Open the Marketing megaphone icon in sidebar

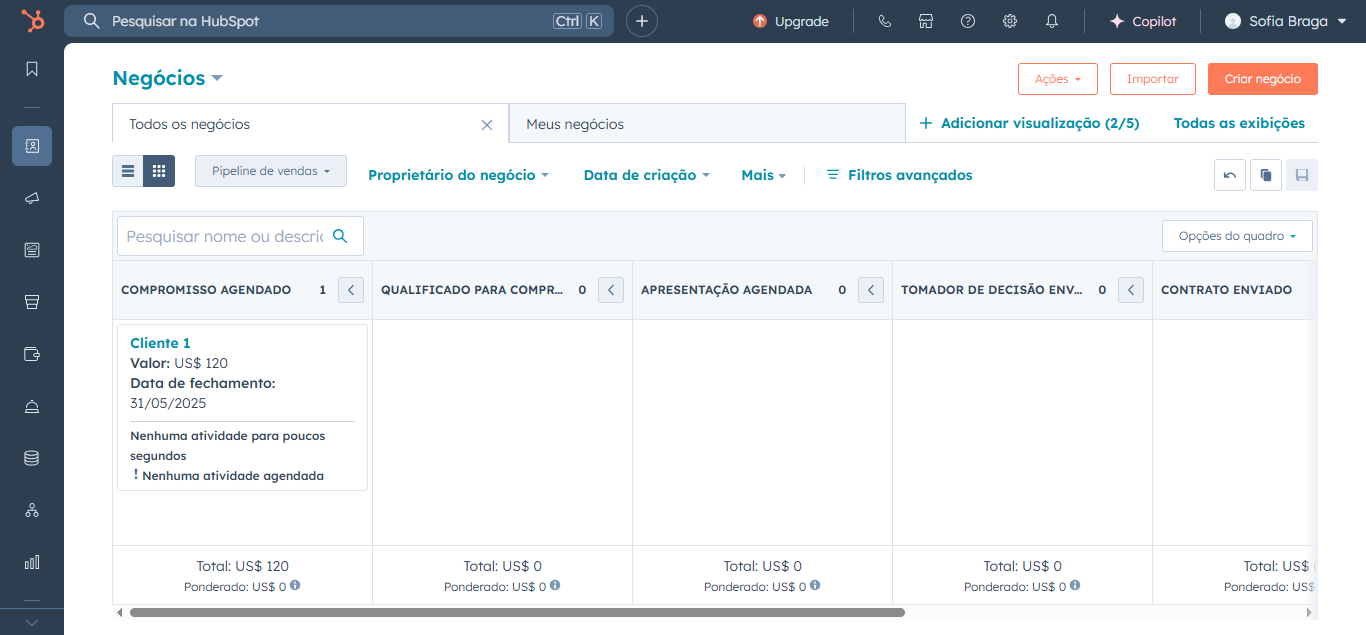[x=31, y=197]
